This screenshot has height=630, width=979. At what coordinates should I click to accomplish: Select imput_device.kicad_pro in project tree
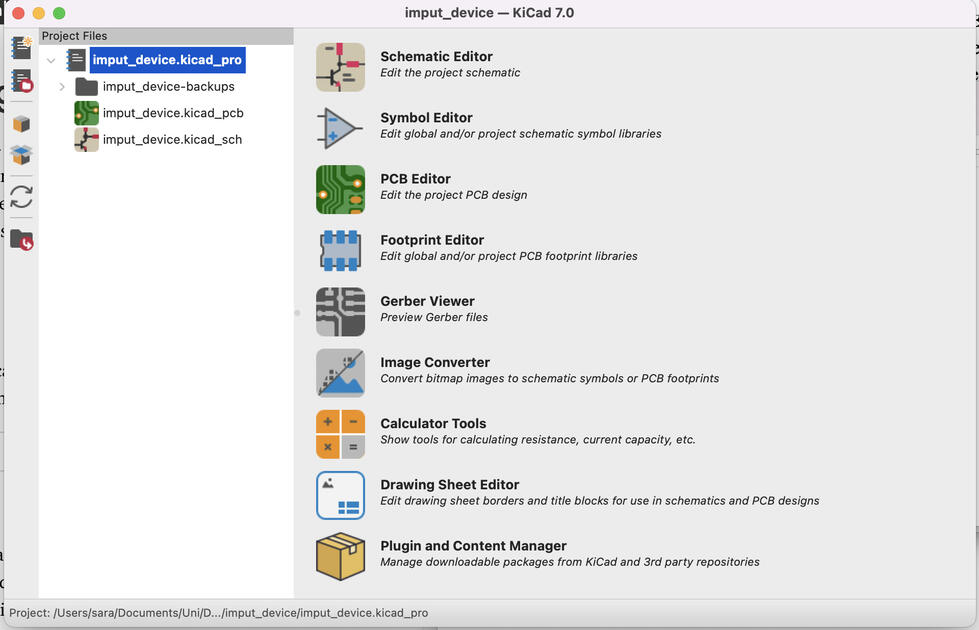[x=167, y=60]
